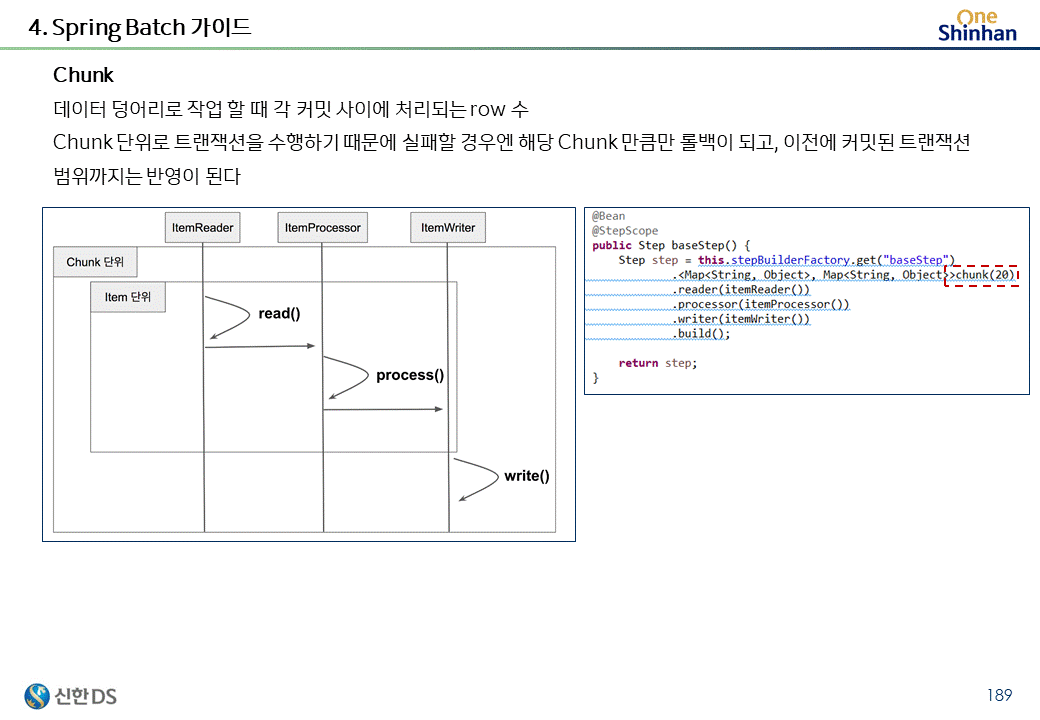Click the ItemWriter box in diagram

(448, 227)
